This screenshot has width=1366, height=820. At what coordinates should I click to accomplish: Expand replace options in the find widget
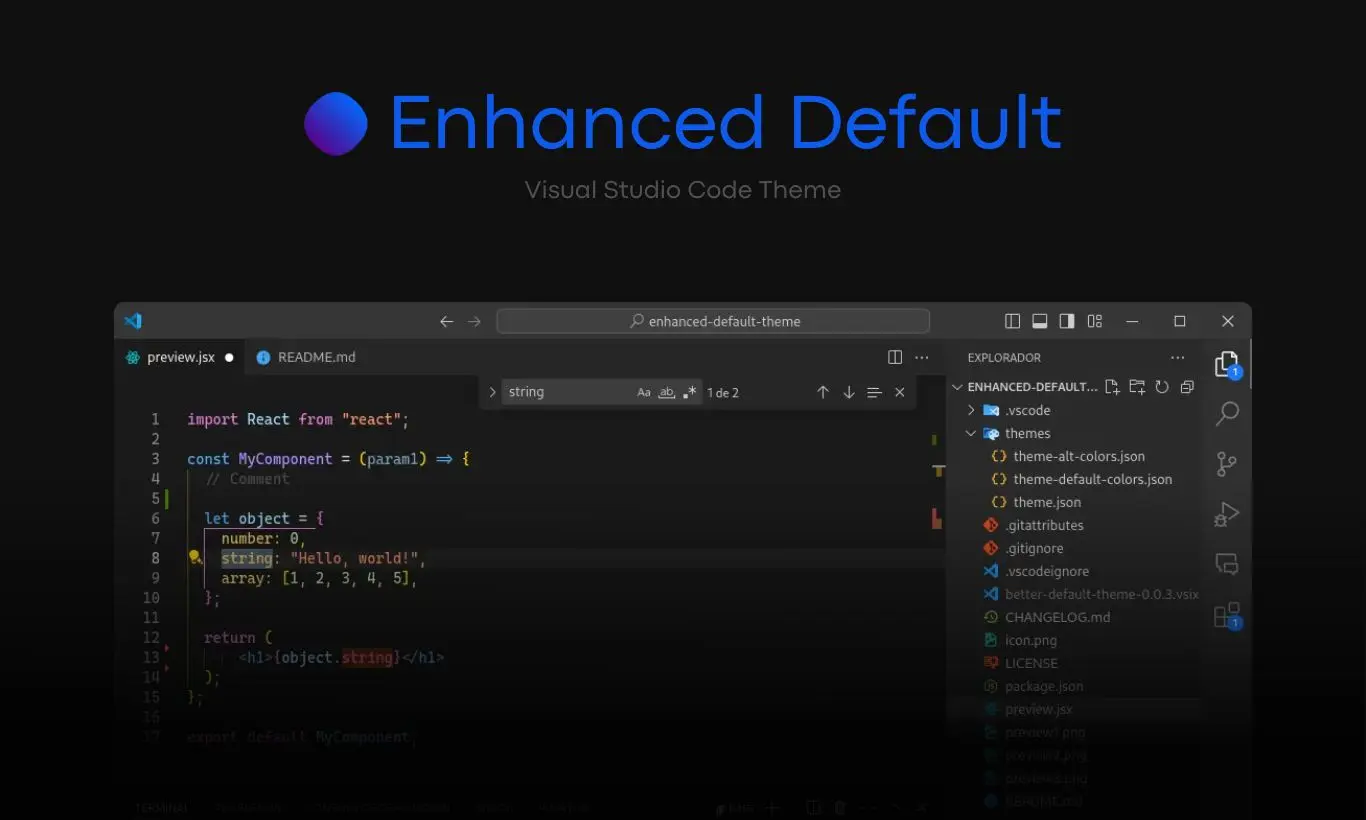(491, 392)
